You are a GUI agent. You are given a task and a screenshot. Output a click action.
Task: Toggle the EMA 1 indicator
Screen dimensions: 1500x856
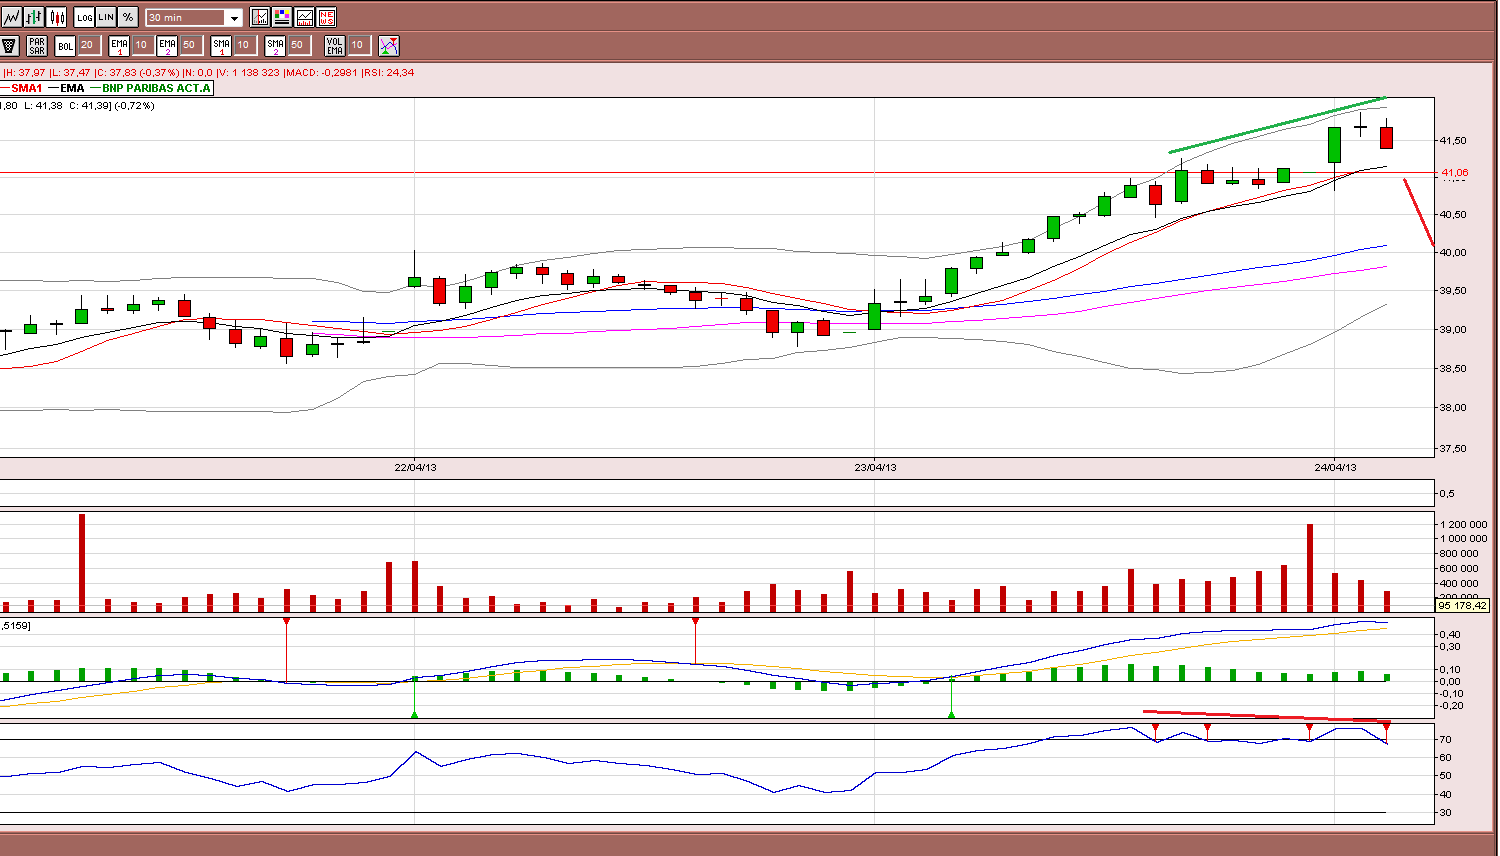pyautogui.click(x=120, y=46)
